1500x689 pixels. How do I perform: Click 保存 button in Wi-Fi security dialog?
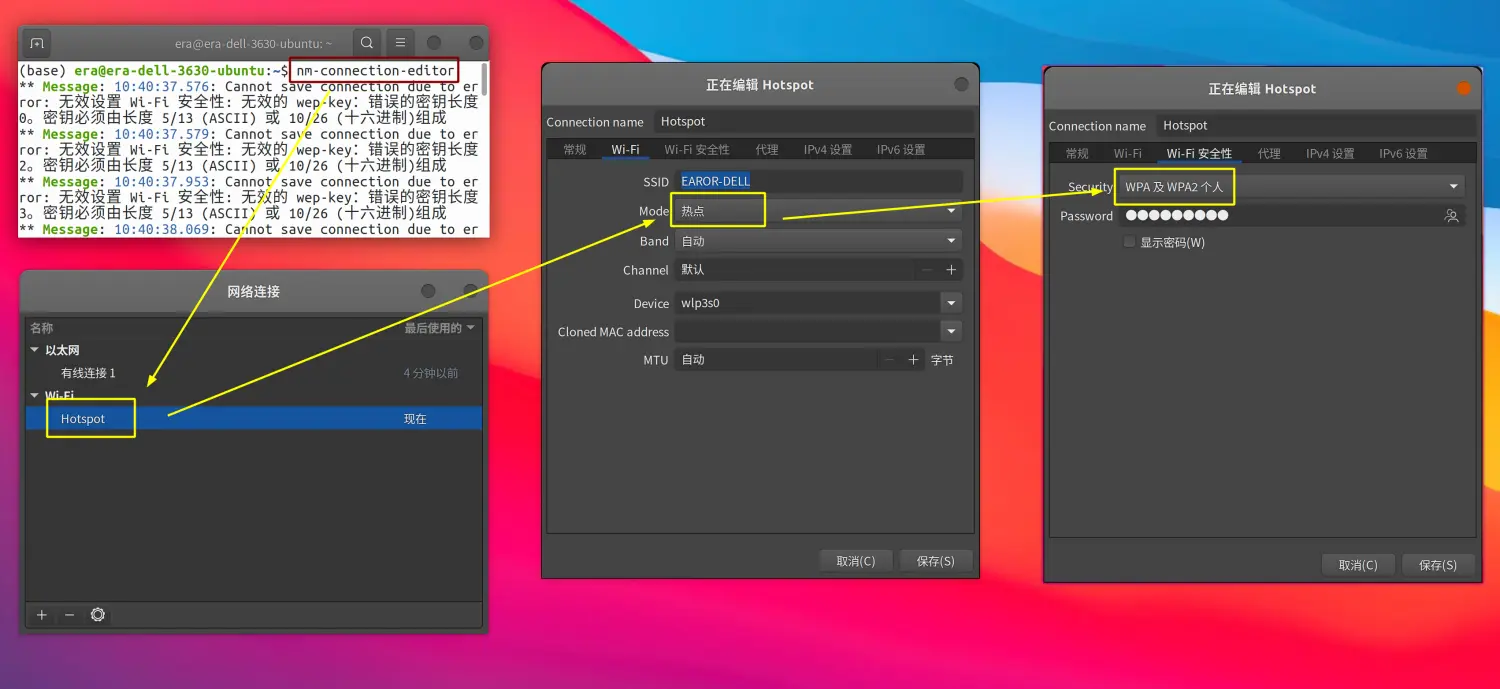pyautogui.click(x=1438, y=565)
